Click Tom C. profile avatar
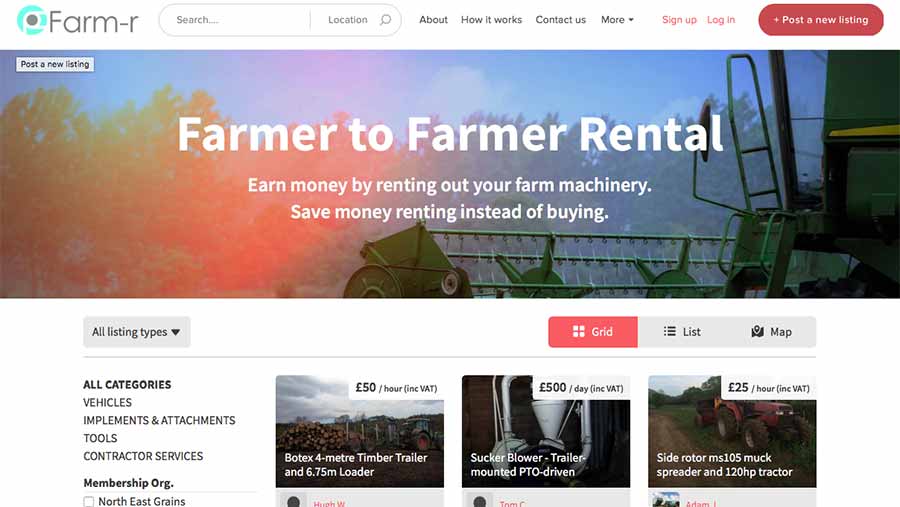The width and height of the screenshot is (900, 507). [x=479, y=500]
